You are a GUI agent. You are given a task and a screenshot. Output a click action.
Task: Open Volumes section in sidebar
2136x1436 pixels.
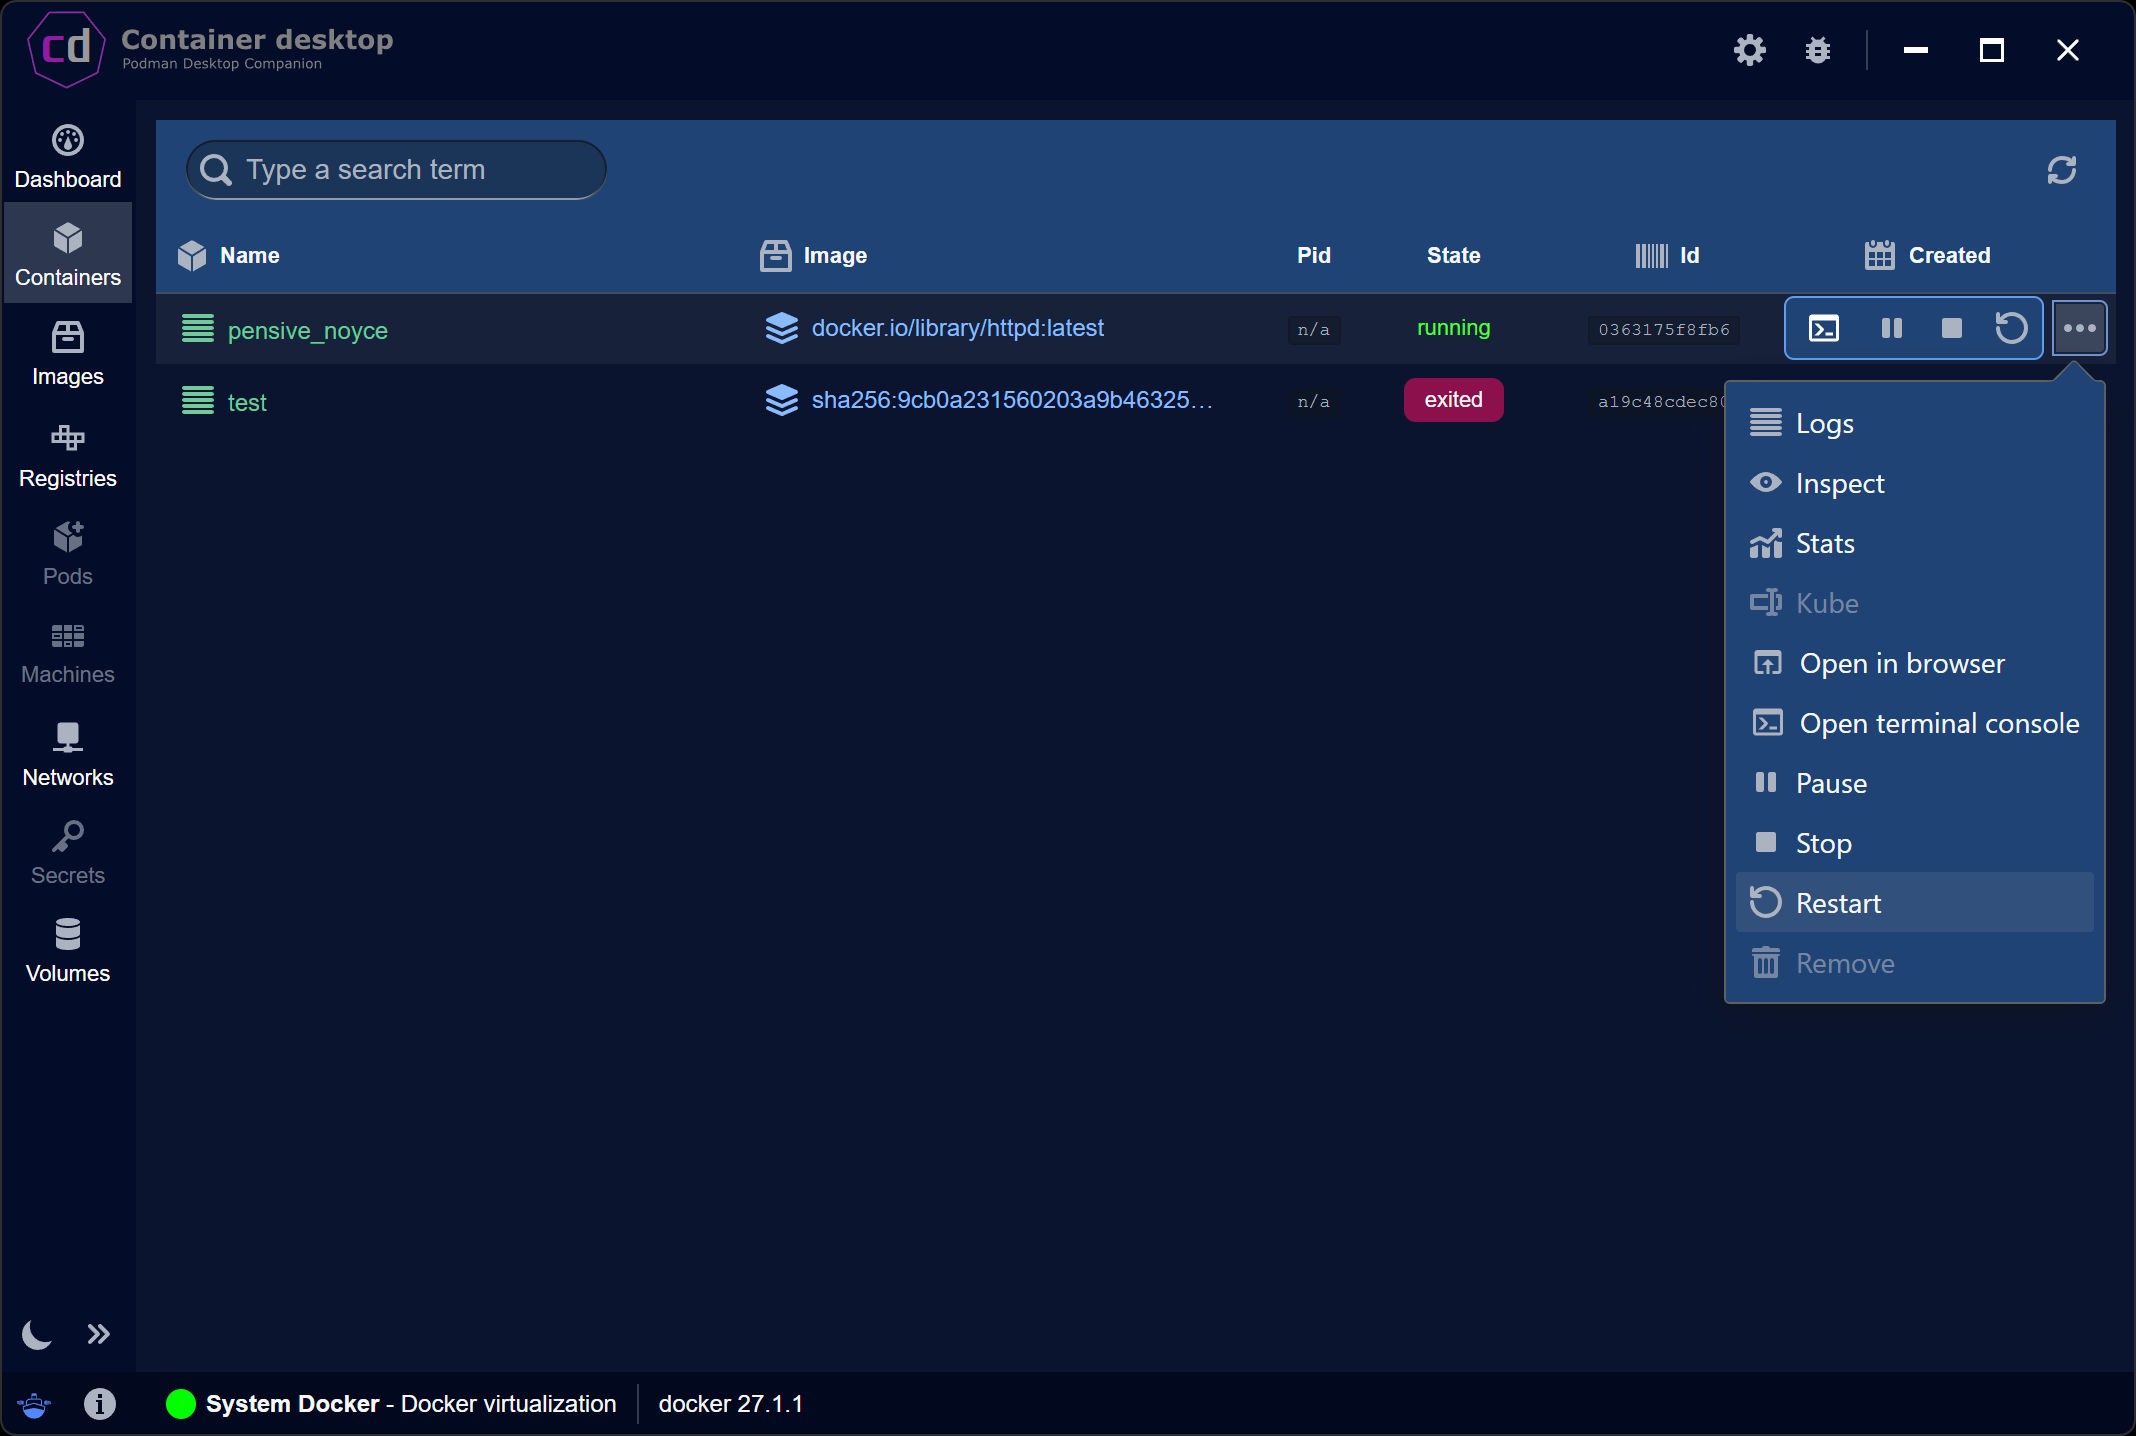pos(68,950)
